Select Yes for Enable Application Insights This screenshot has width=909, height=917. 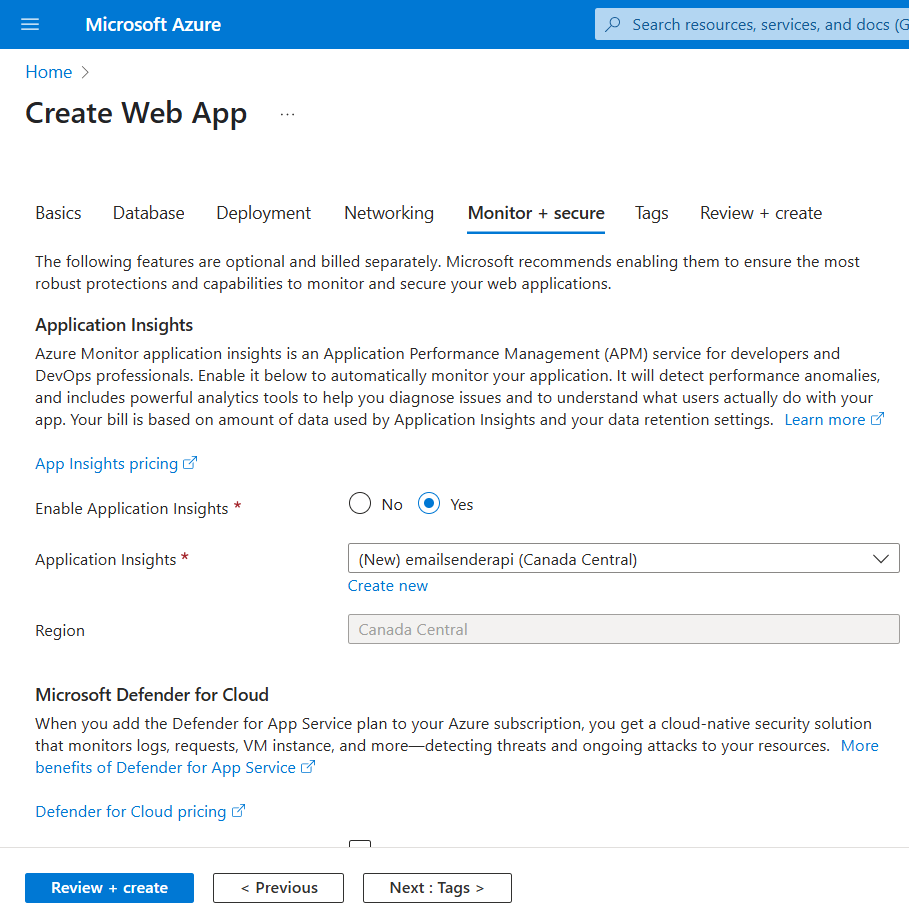coord(429,504)
